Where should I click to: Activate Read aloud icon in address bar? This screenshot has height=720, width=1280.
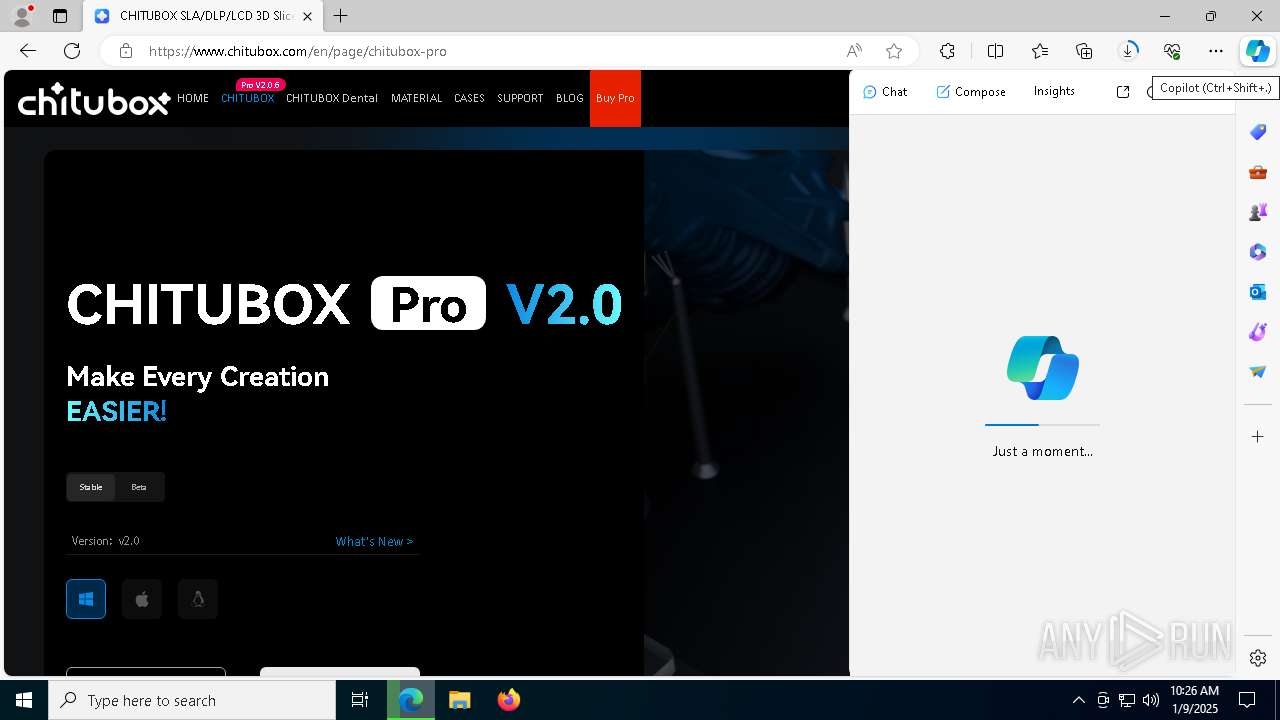click(x=854, y=51)
